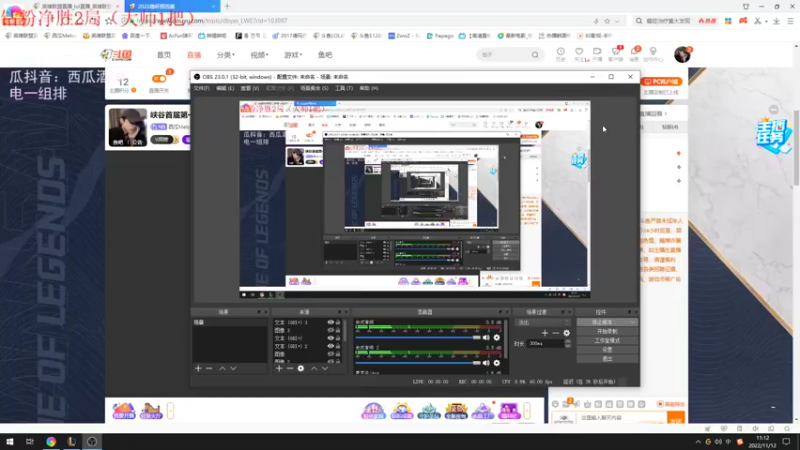Move source up in sources panel

pos(314,368)
